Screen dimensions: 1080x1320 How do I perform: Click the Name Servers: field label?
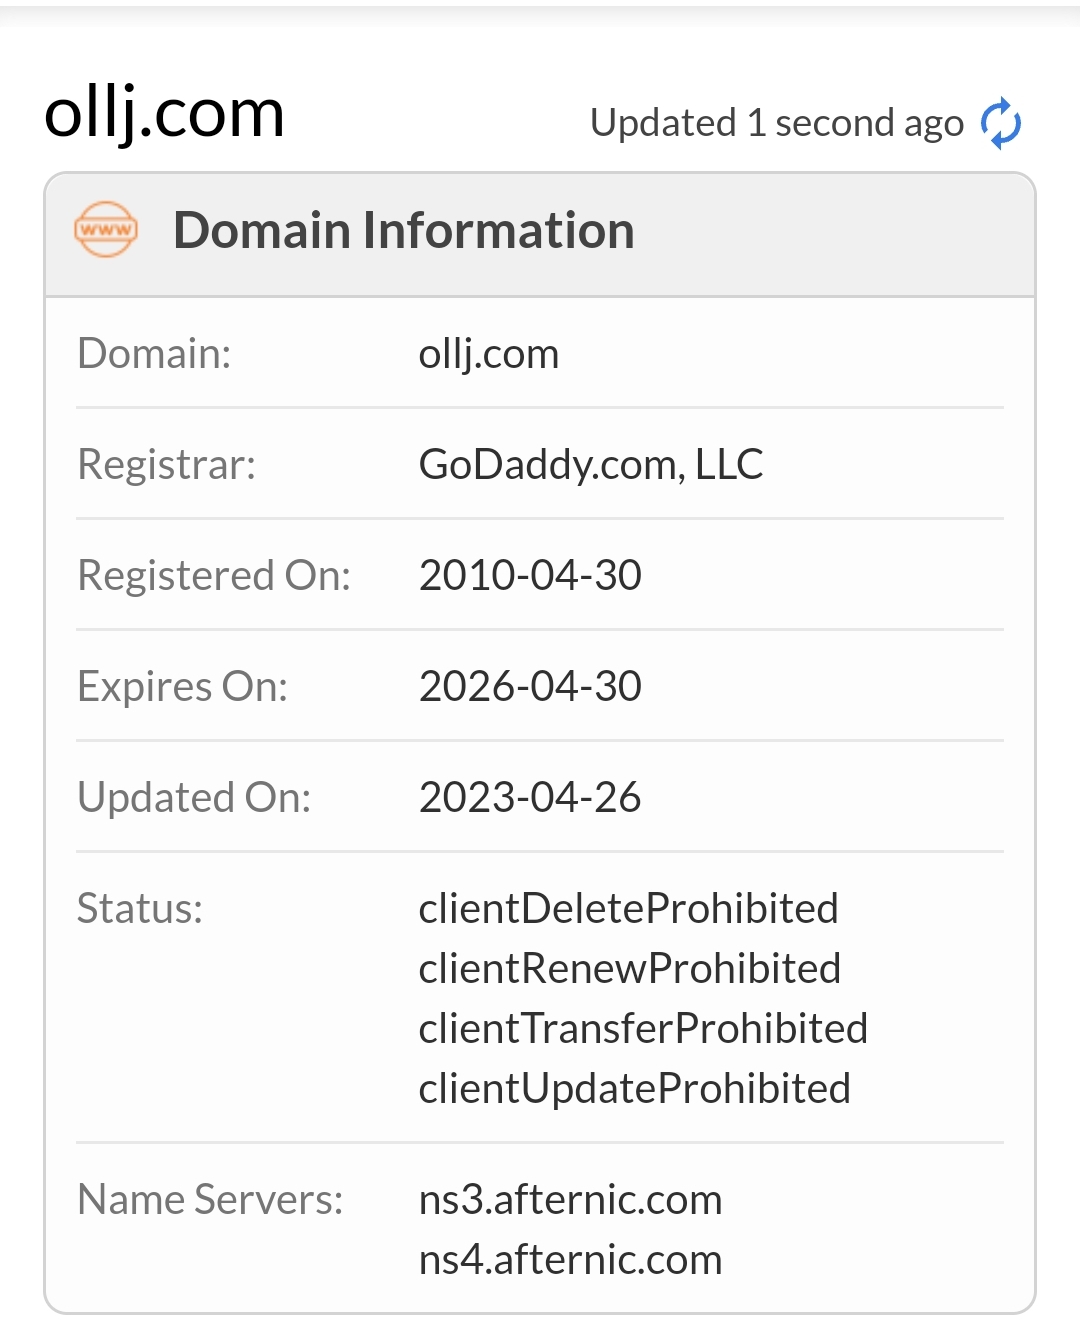[210, 1200]
